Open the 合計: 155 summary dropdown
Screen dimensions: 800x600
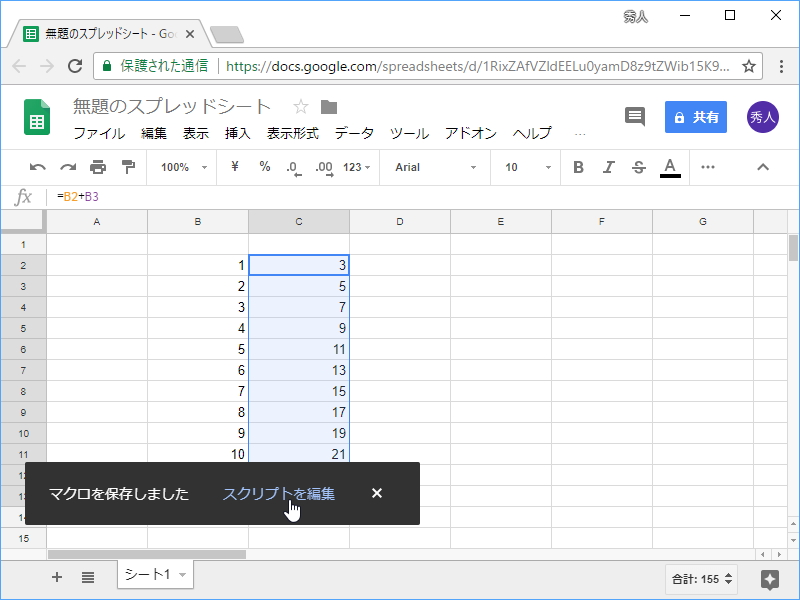(x=702, y=579)
